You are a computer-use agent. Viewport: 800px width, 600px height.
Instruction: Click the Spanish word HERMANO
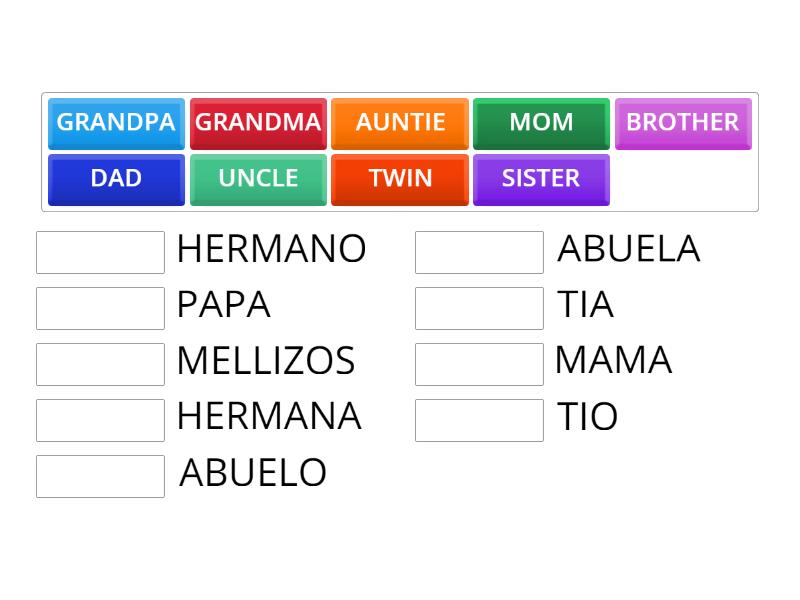[x=271, y=249]
